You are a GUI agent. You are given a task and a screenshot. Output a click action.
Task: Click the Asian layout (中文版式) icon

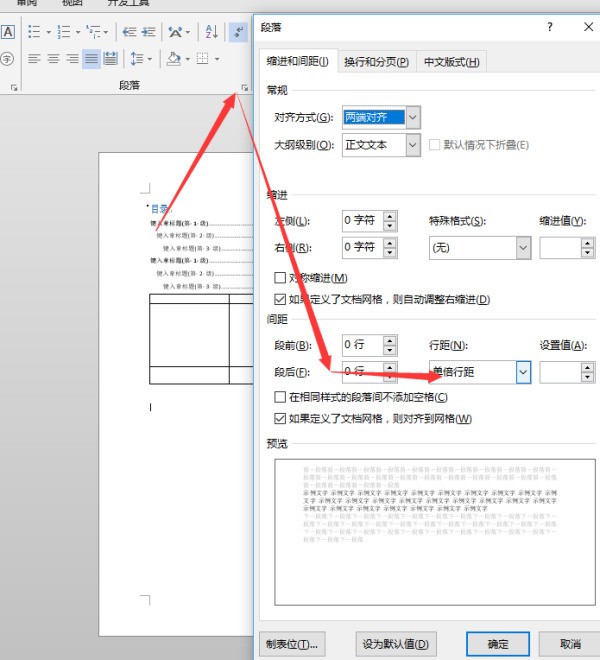176,32
